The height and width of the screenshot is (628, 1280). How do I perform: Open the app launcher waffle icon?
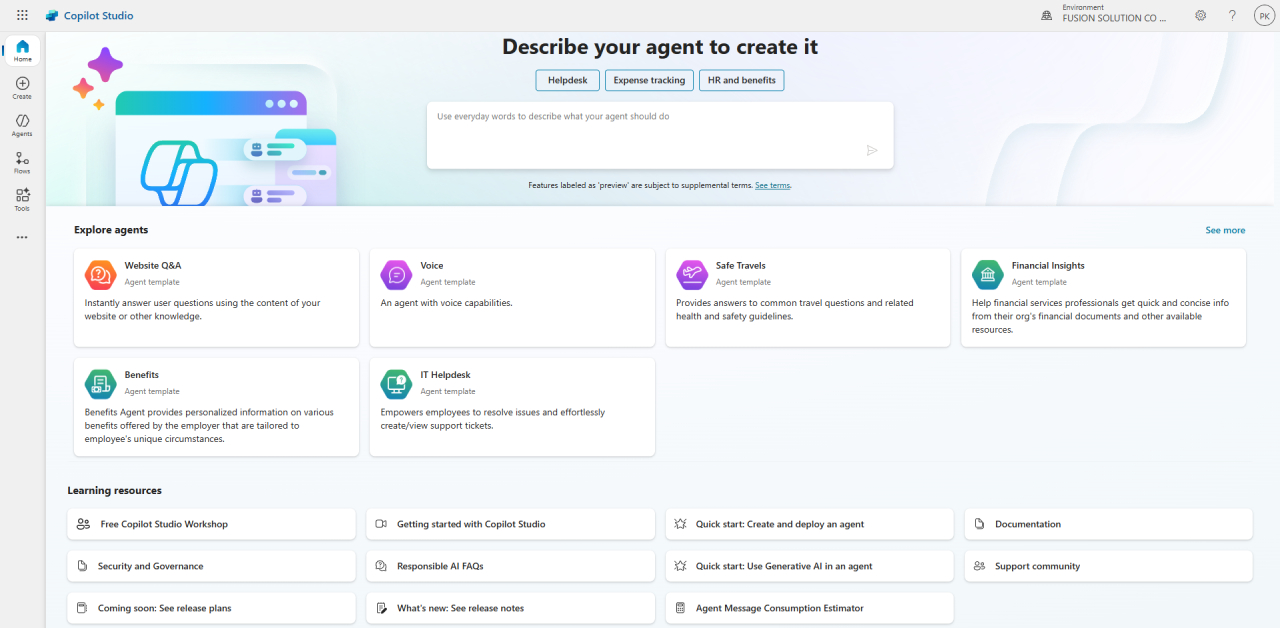point(22,15)
